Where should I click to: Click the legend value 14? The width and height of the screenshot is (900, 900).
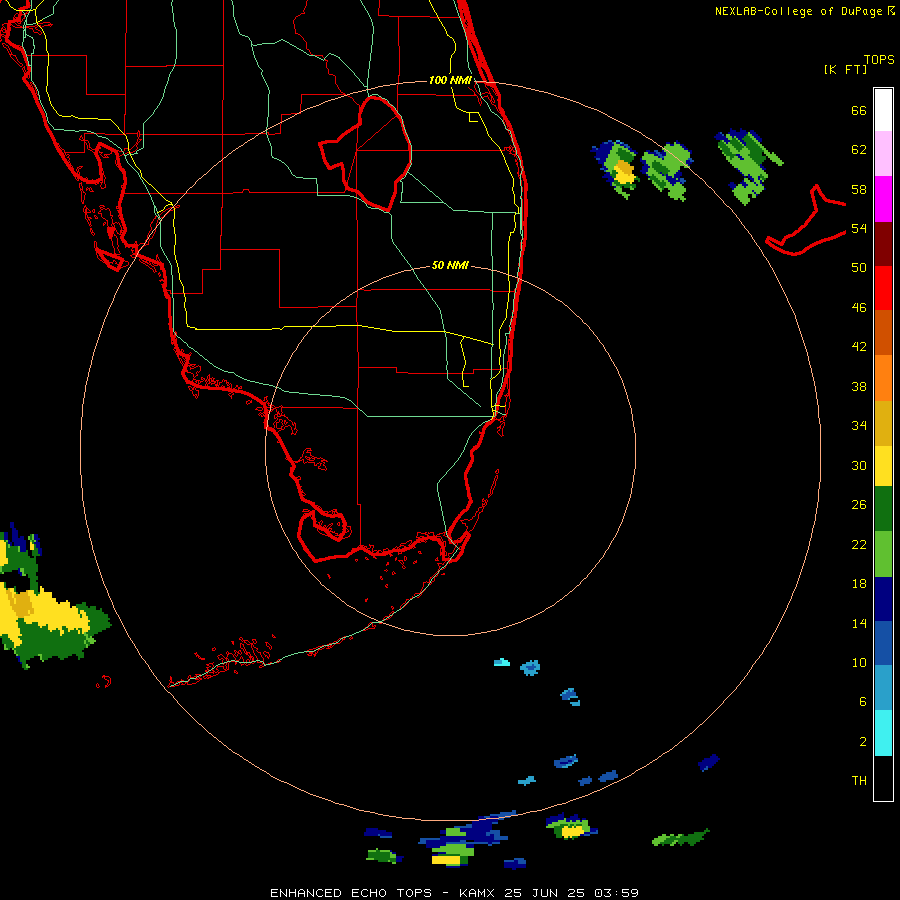[x=859, y=623]
